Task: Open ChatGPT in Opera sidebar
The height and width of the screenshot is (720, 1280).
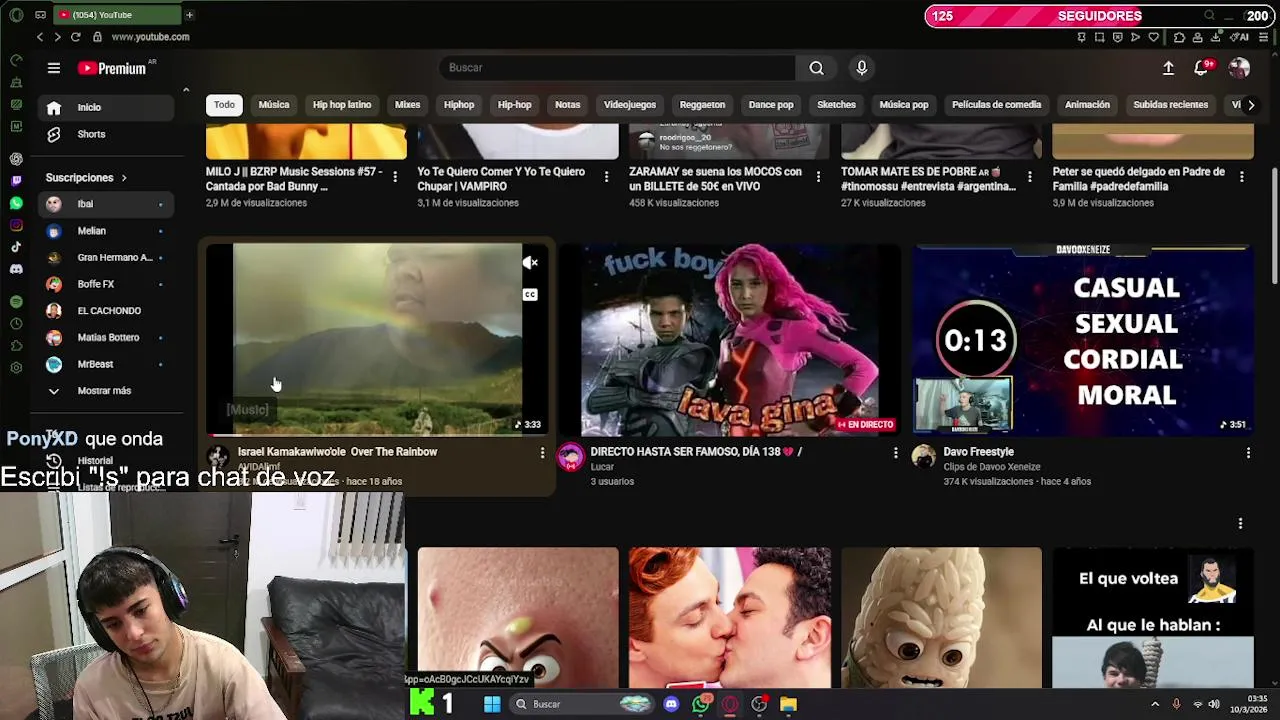Action: (16, 159)
